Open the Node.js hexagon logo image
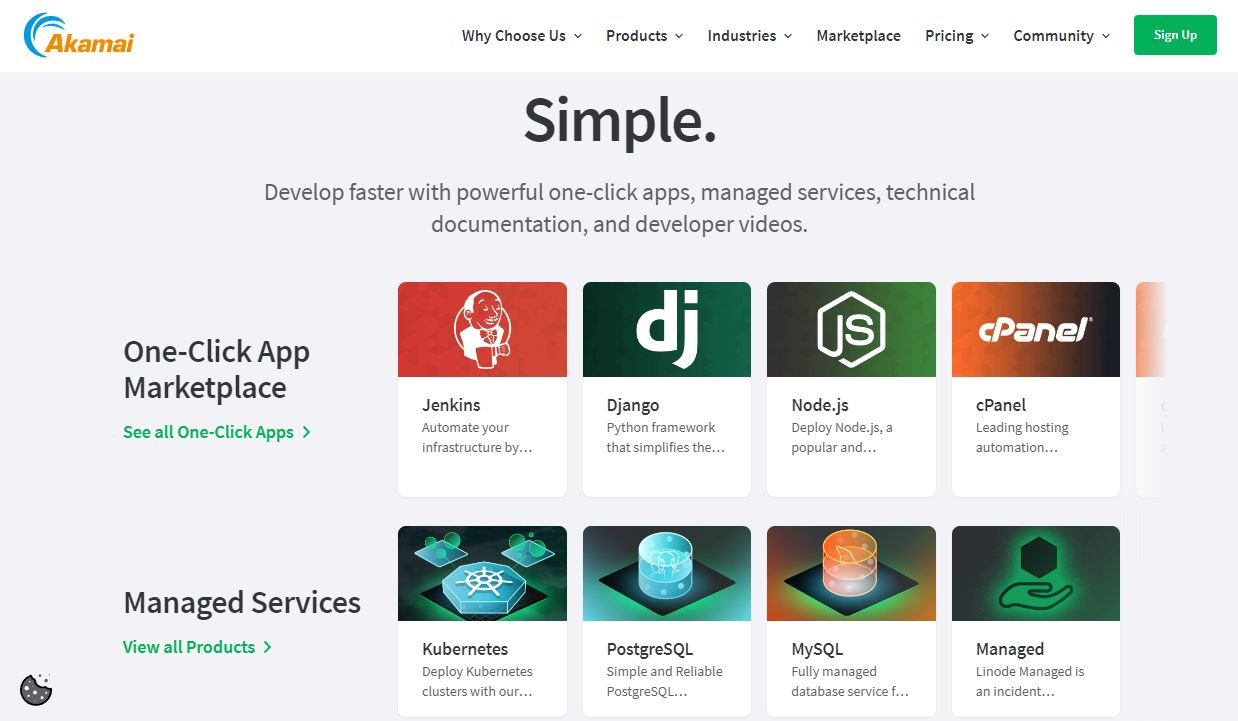Screen dimensions: 1238x721 click(851, 329)
